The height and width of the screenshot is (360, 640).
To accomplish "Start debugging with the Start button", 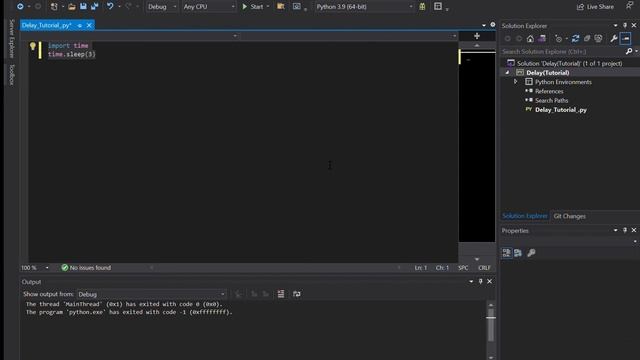I will [253, 7].
